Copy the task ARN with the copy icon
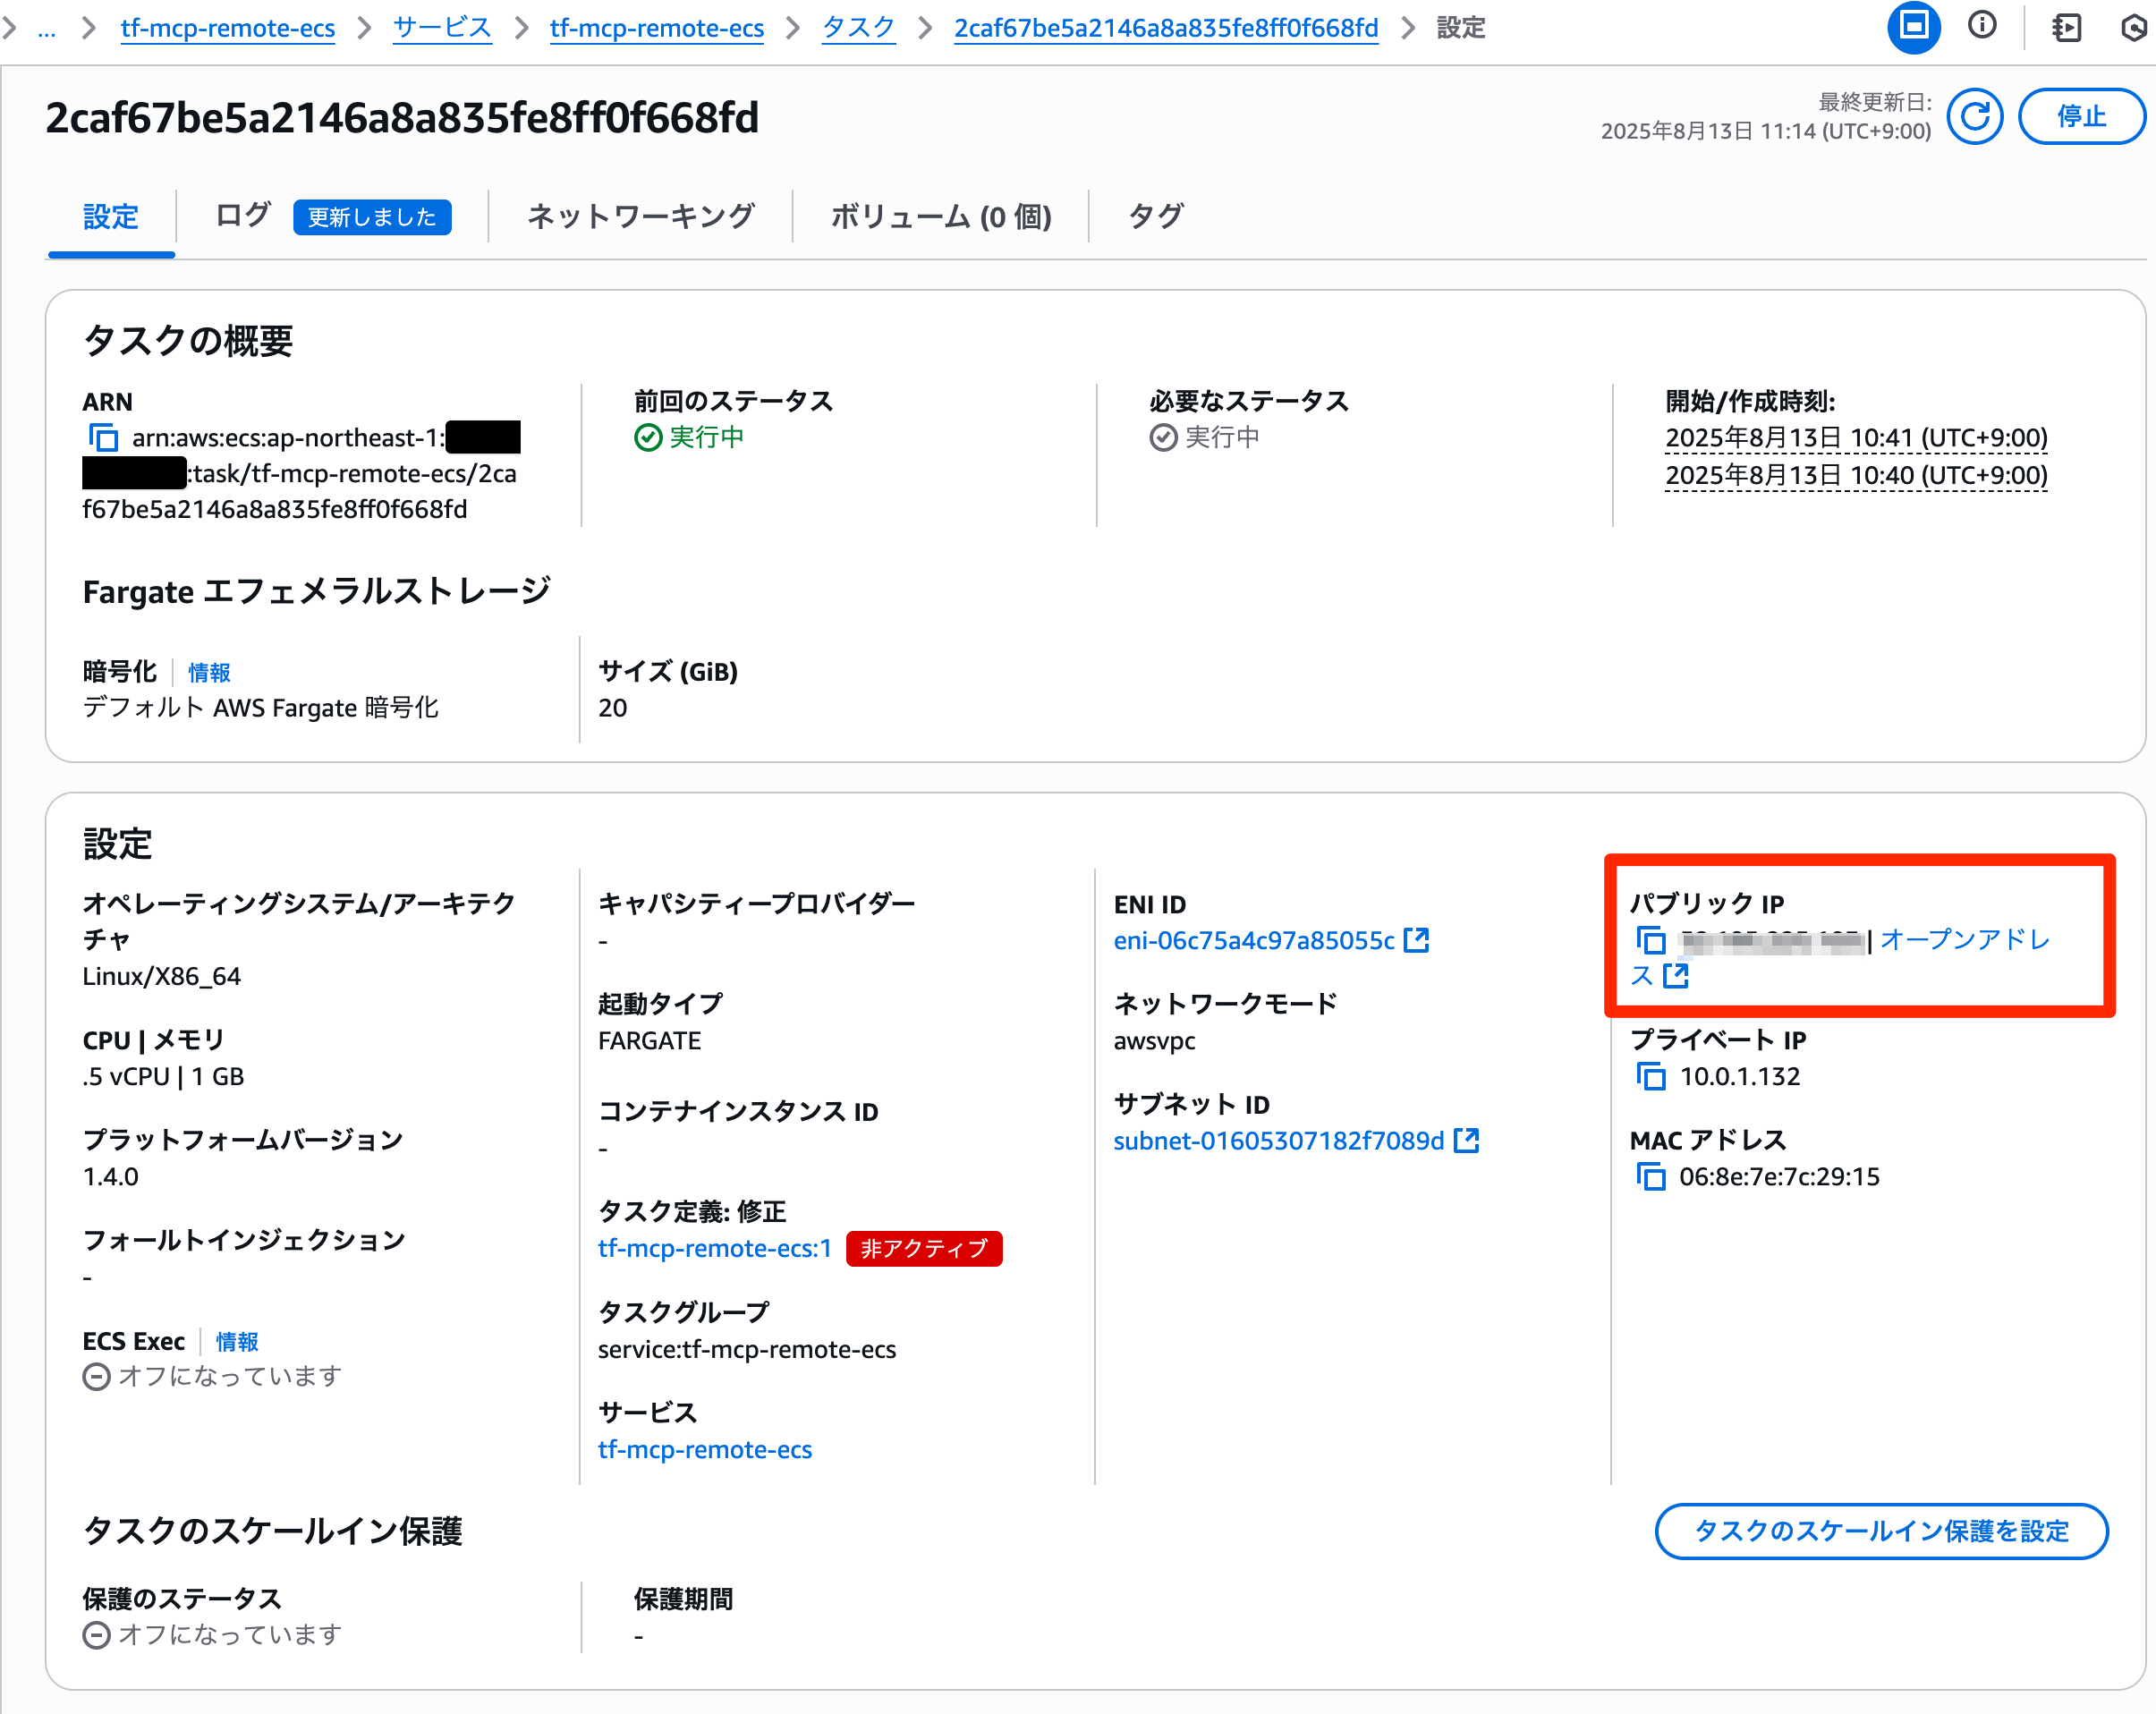This screenshot has width=2156, height=1714. coord(103,438)
